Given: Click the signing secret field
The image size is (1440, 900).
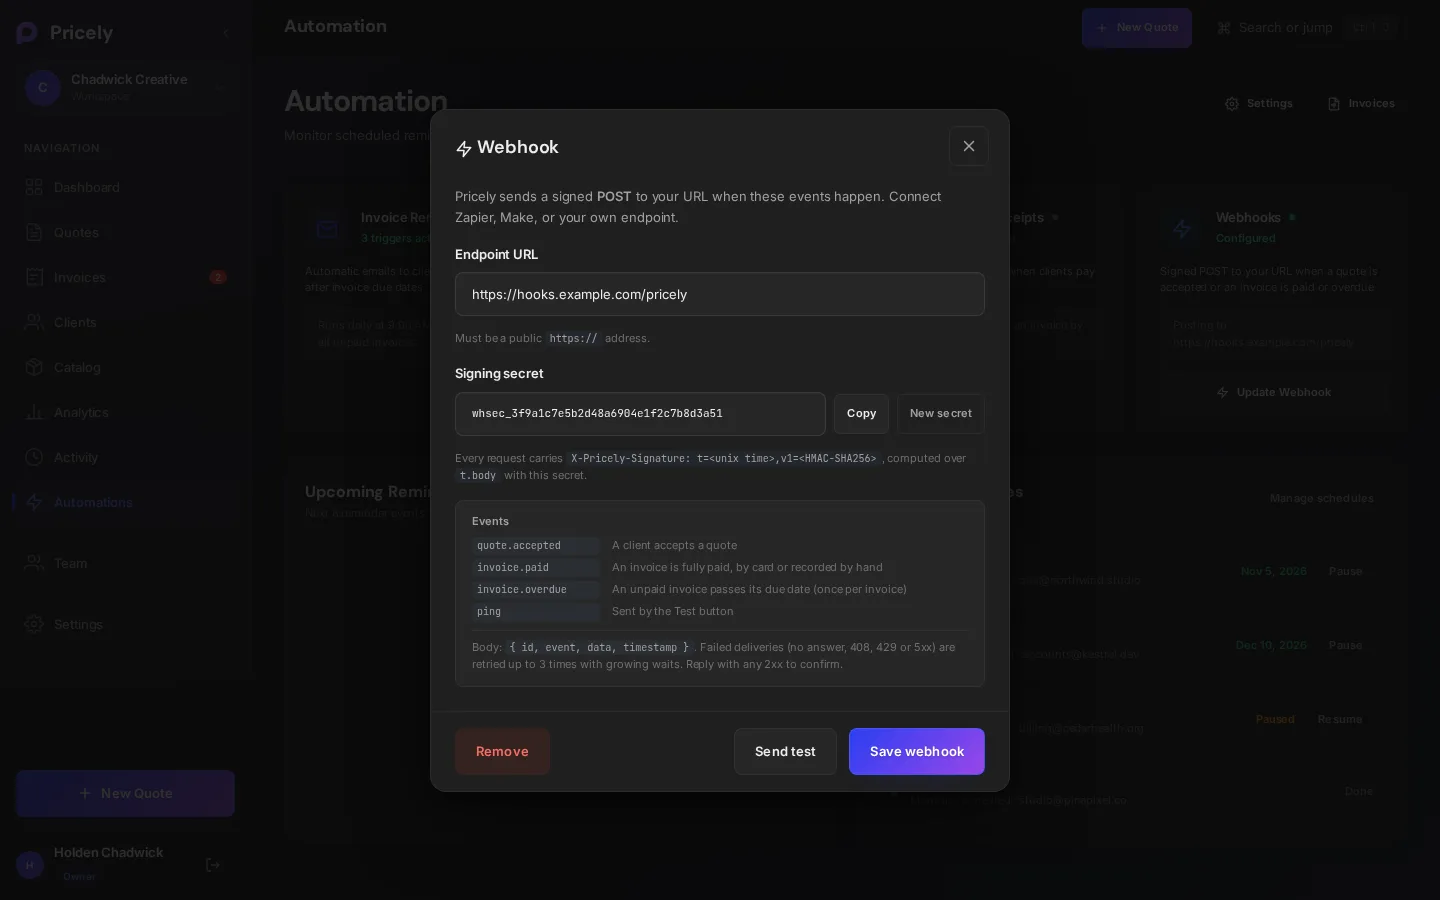Looking at the screenshot, I should pos(640,414).
